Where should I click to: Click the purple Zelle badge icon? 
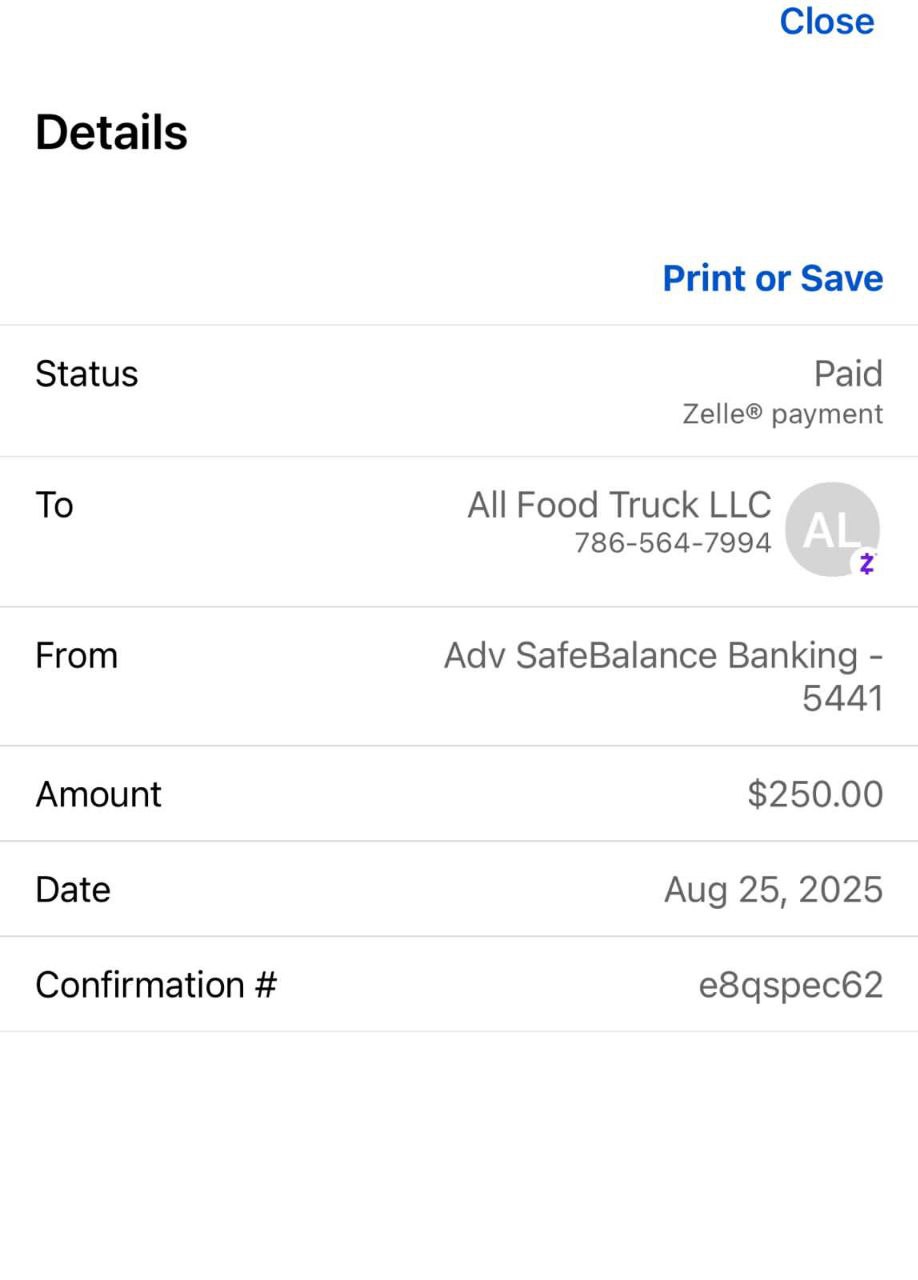click(866, 563)
